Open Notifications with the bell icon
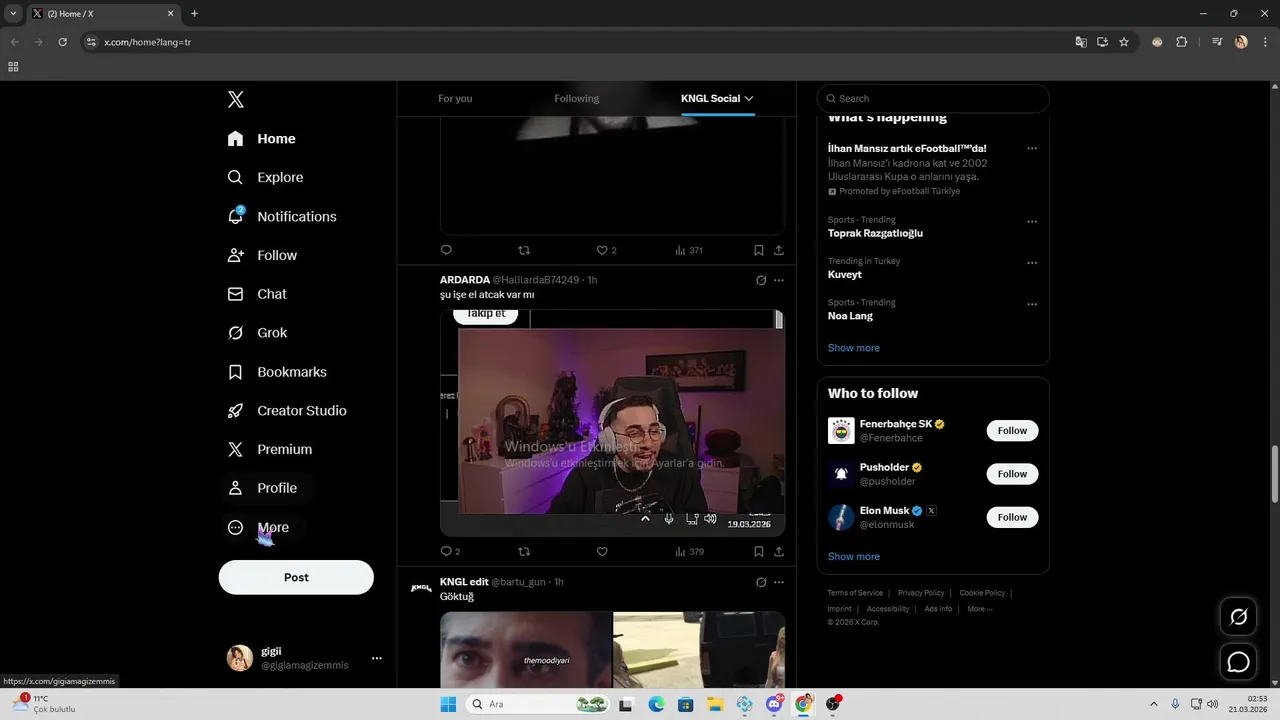1280x720 pixels. 281,216
